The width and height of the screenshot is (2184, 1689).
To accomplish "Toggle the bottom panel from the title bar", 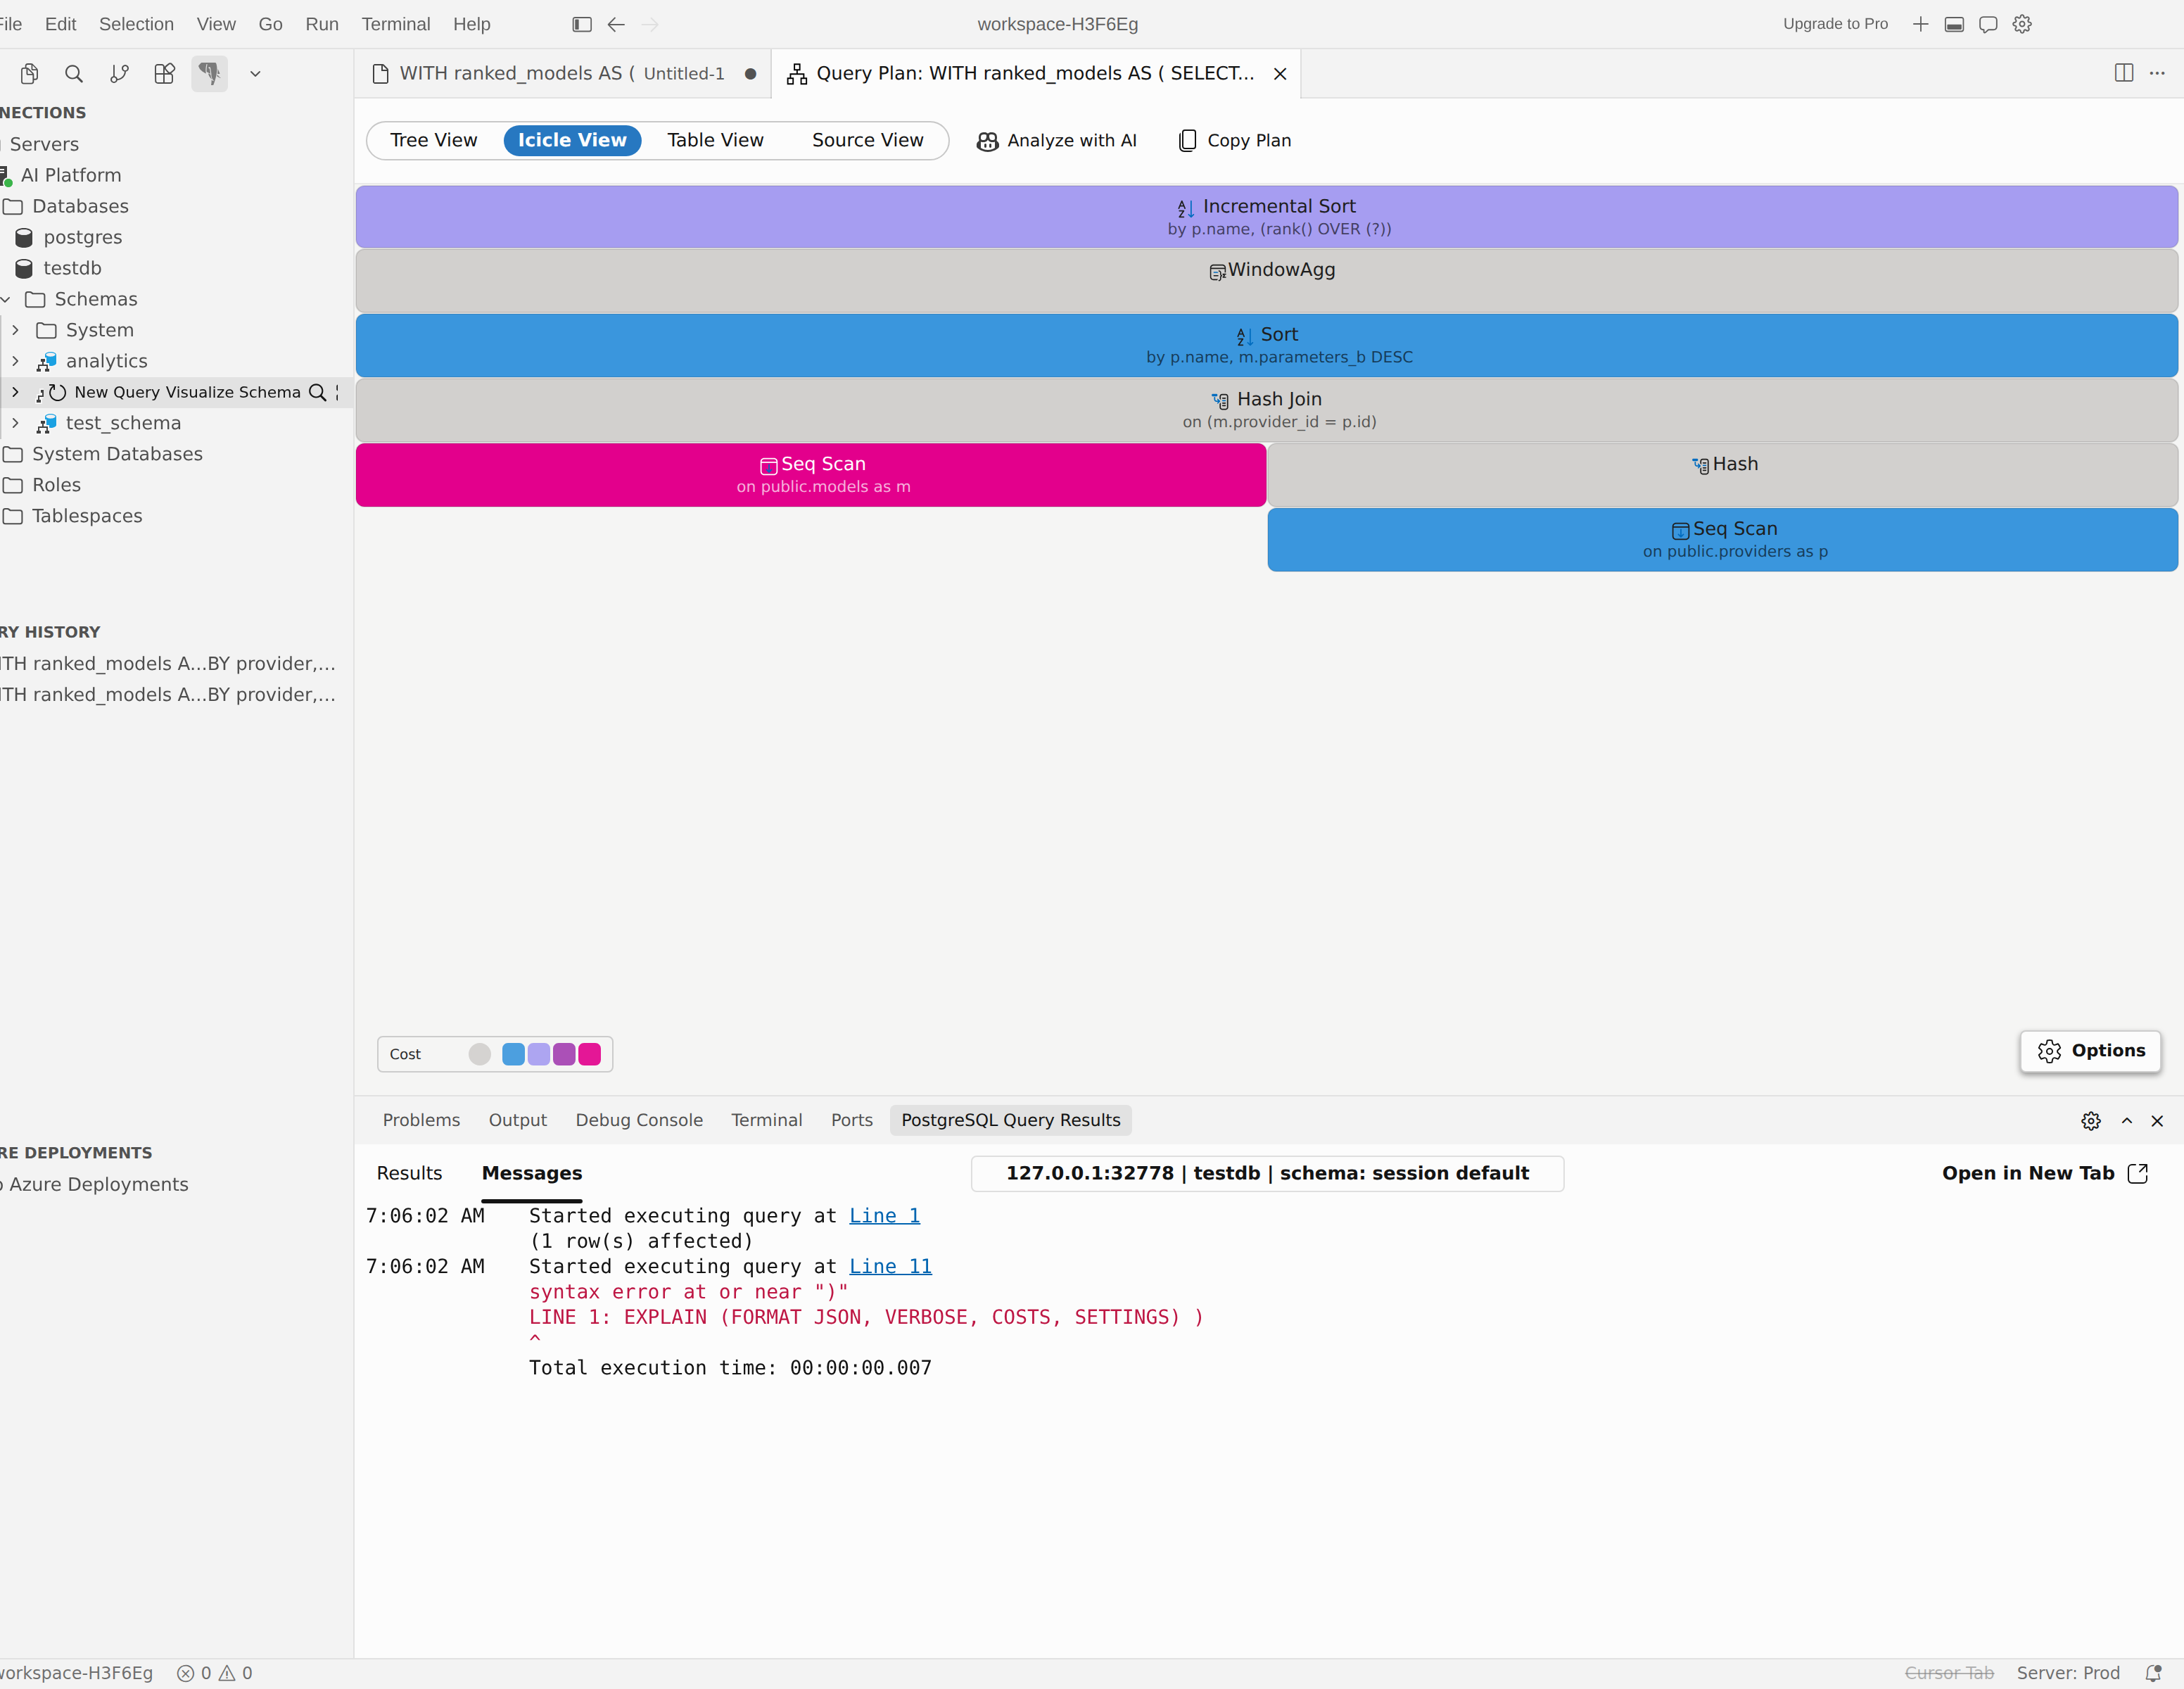I will click(1954, 24).
